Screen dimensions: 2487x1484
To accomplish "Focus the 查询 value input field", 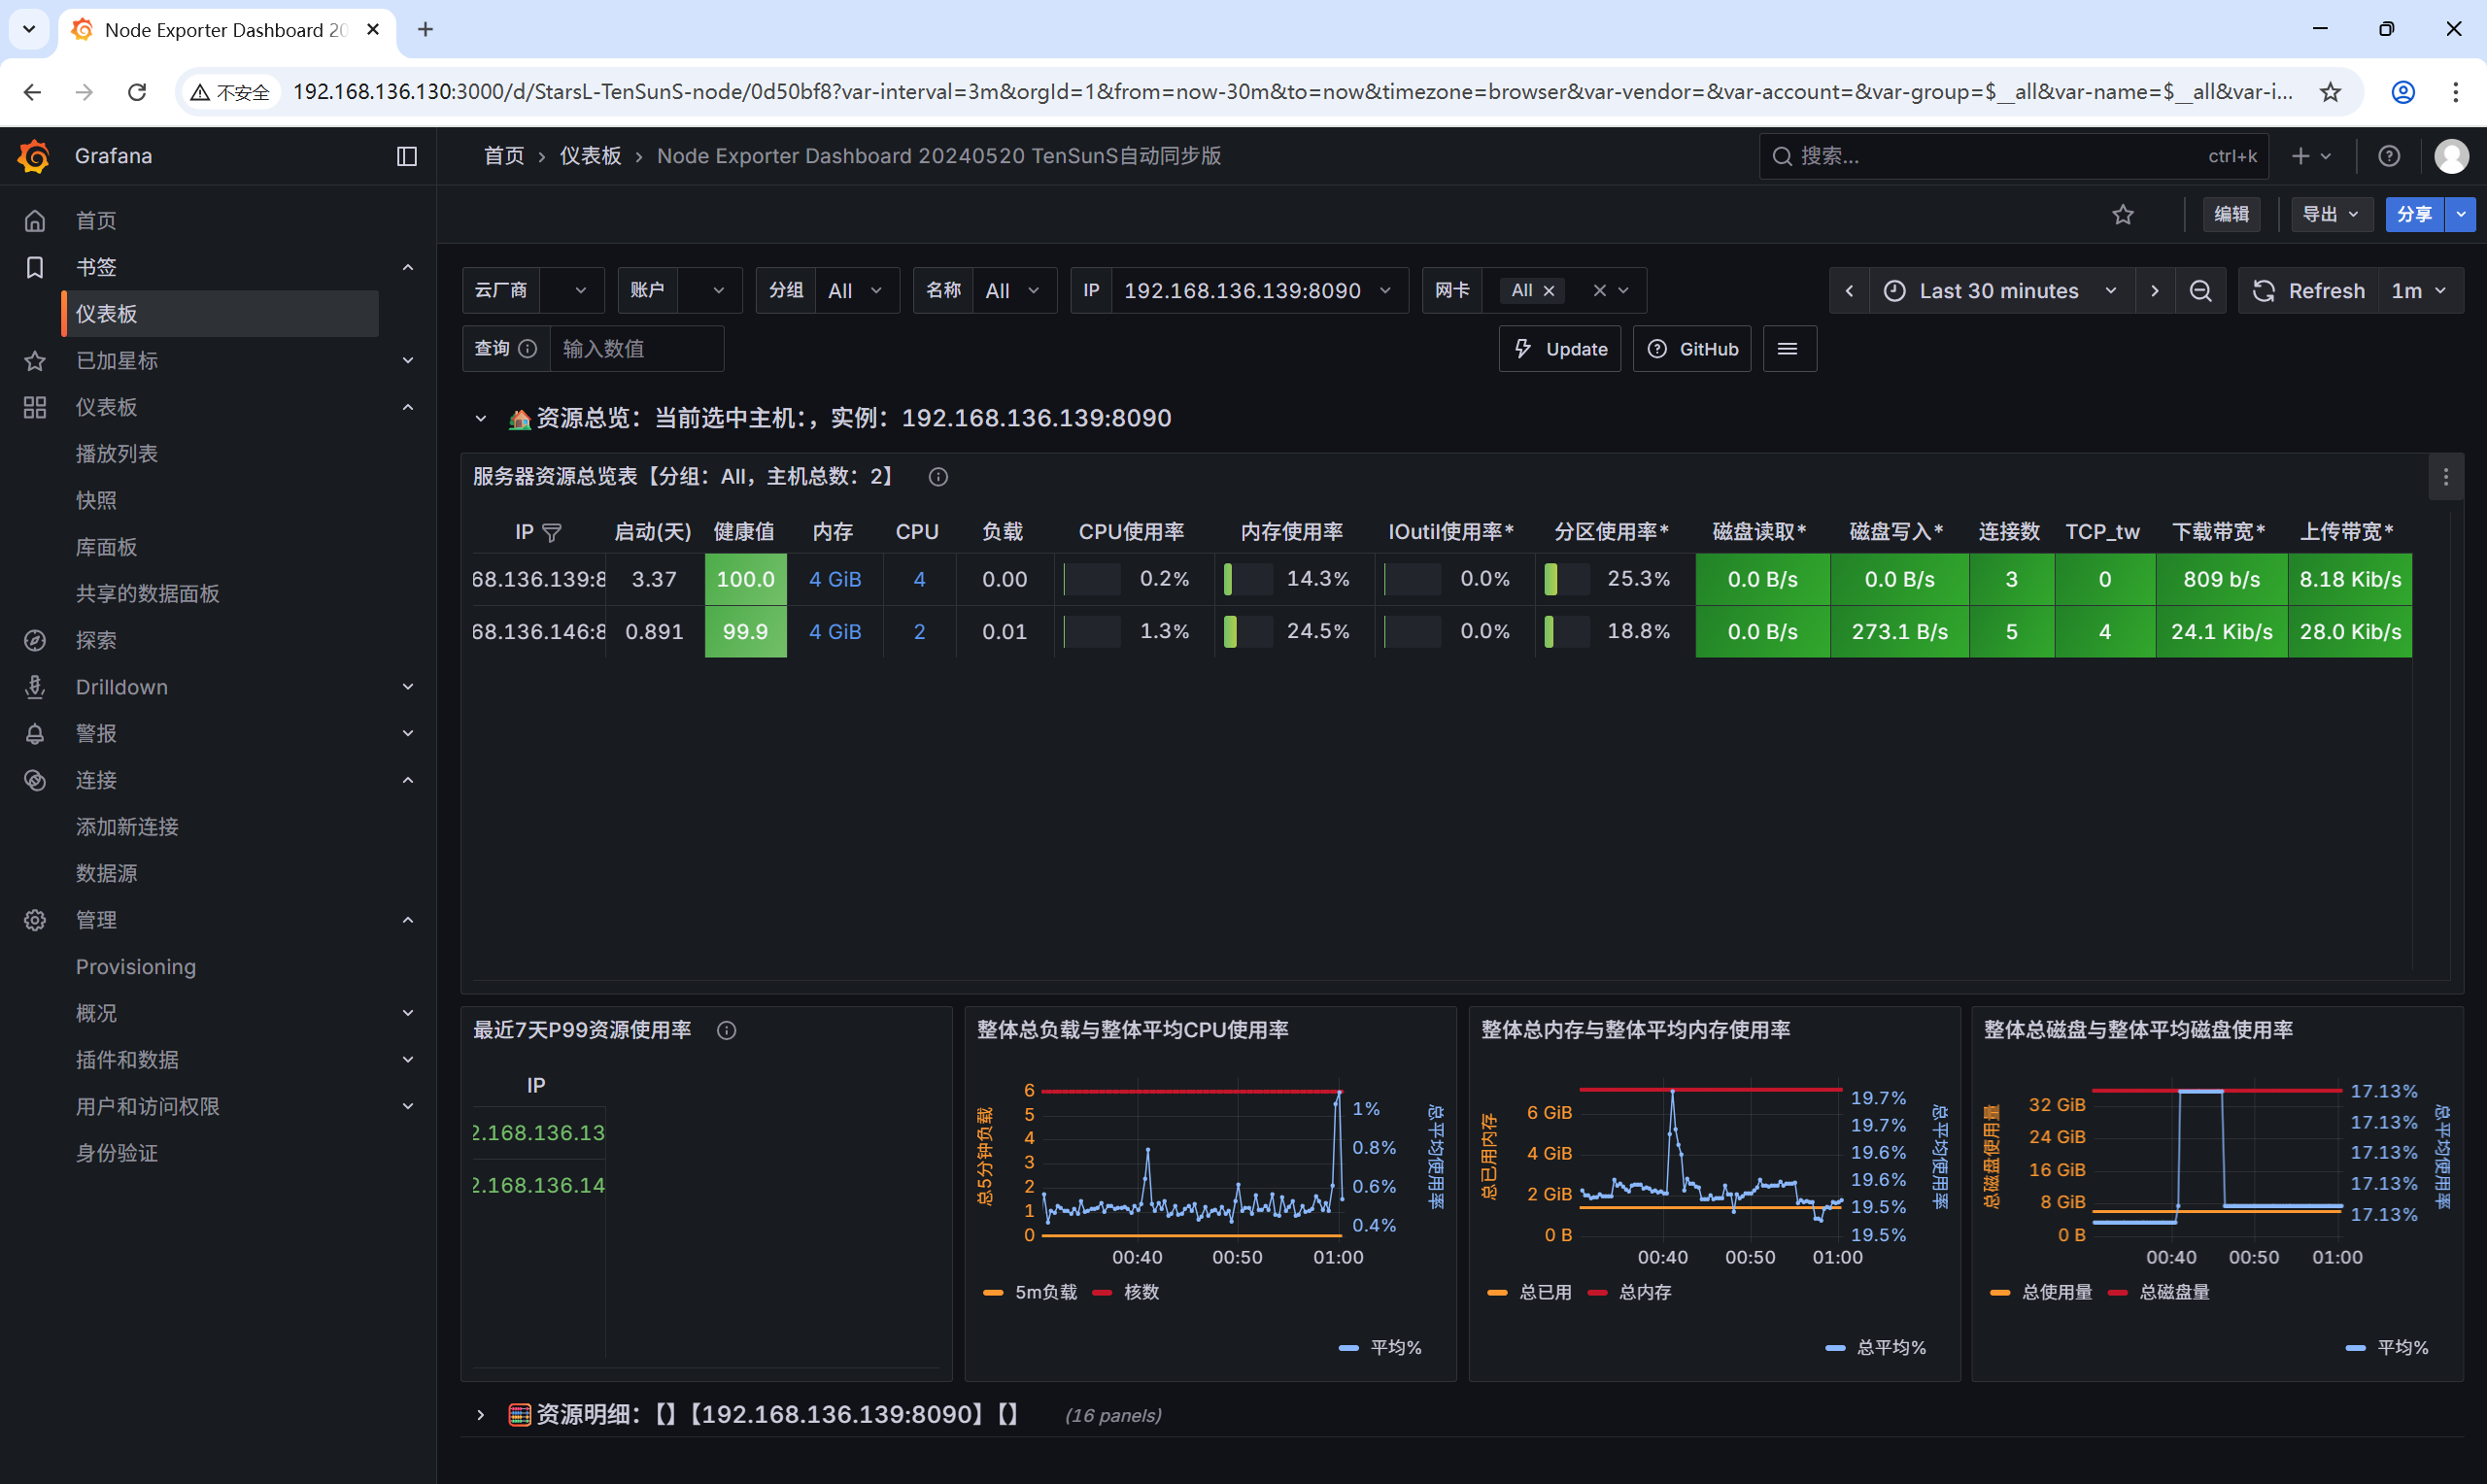I will tap(636, 349).
